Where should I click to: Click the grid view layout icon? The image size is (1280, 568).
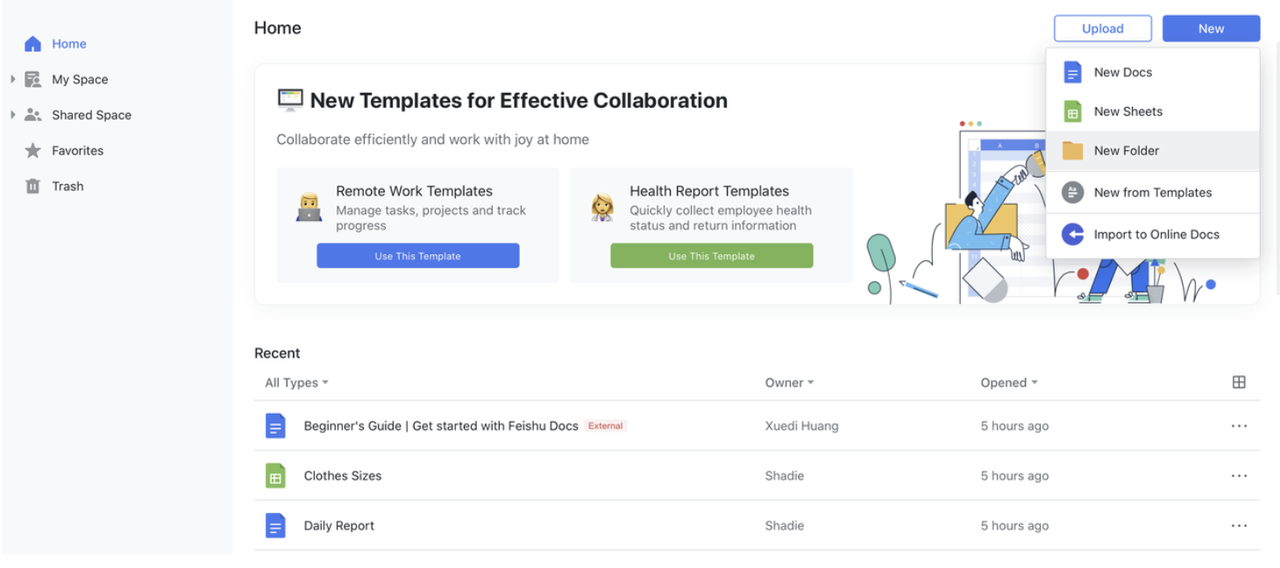(x=1239, y=382)
